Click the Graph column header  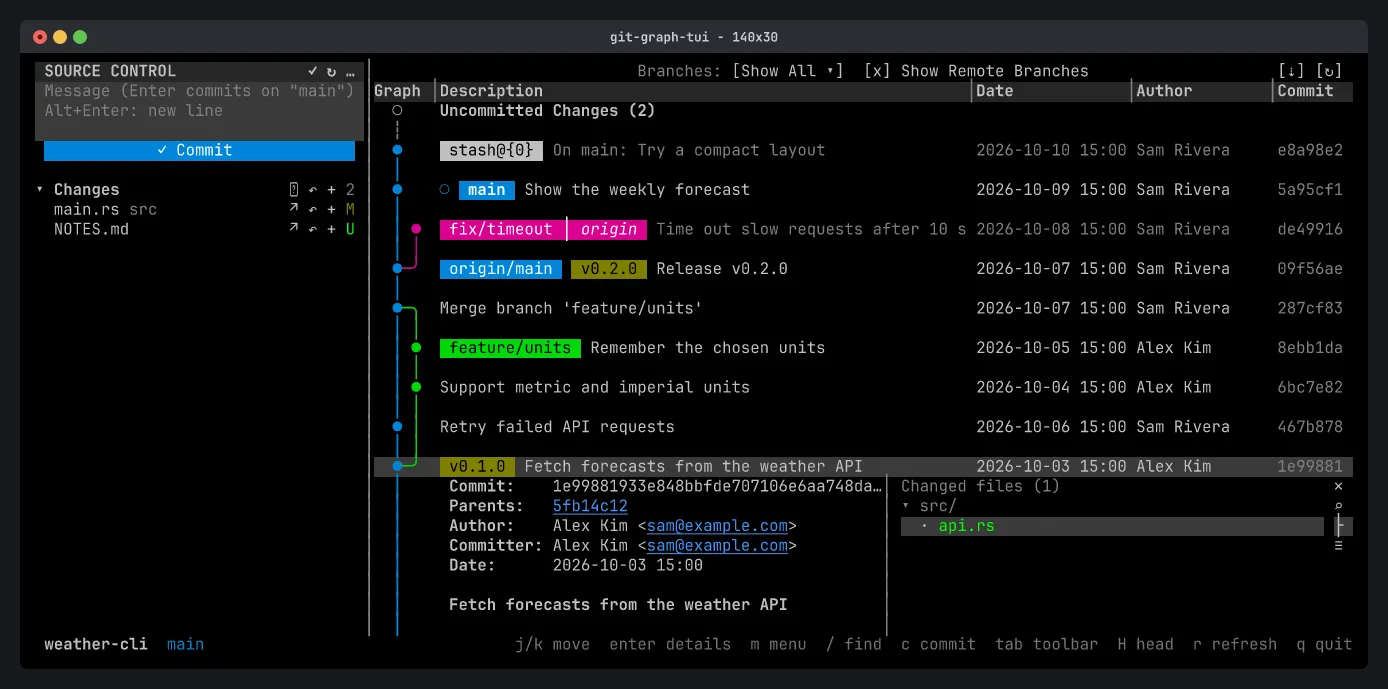coord(397,91)
